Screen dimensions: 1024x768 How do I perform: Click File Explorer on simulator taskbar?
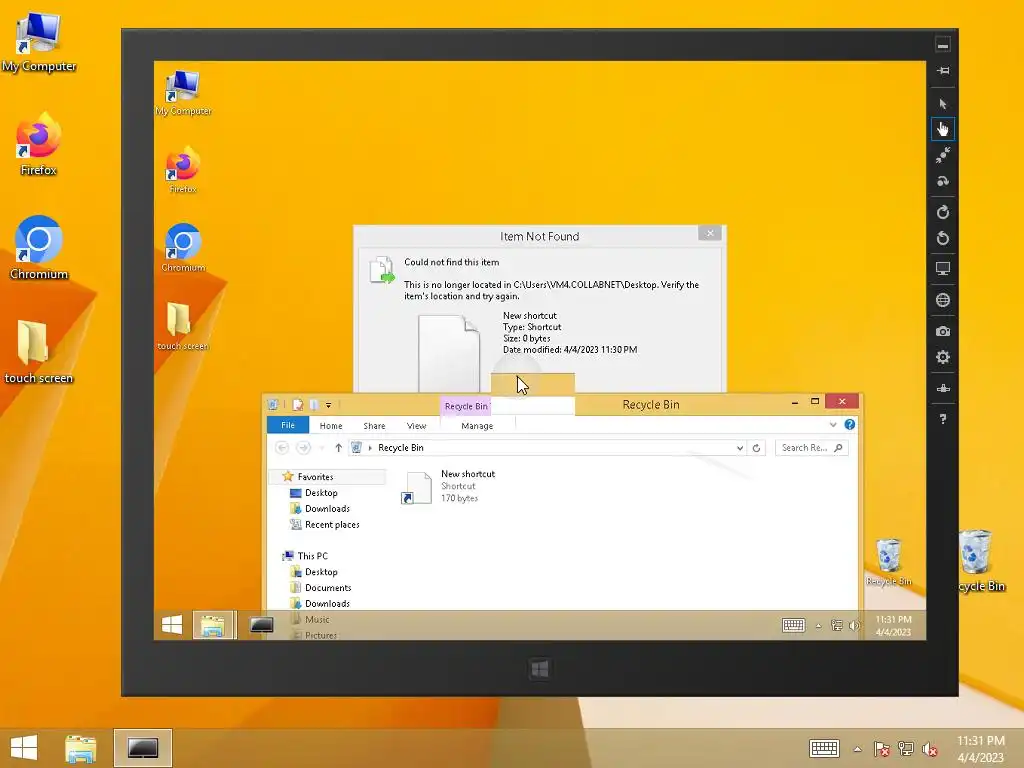(x=214, y=625)
